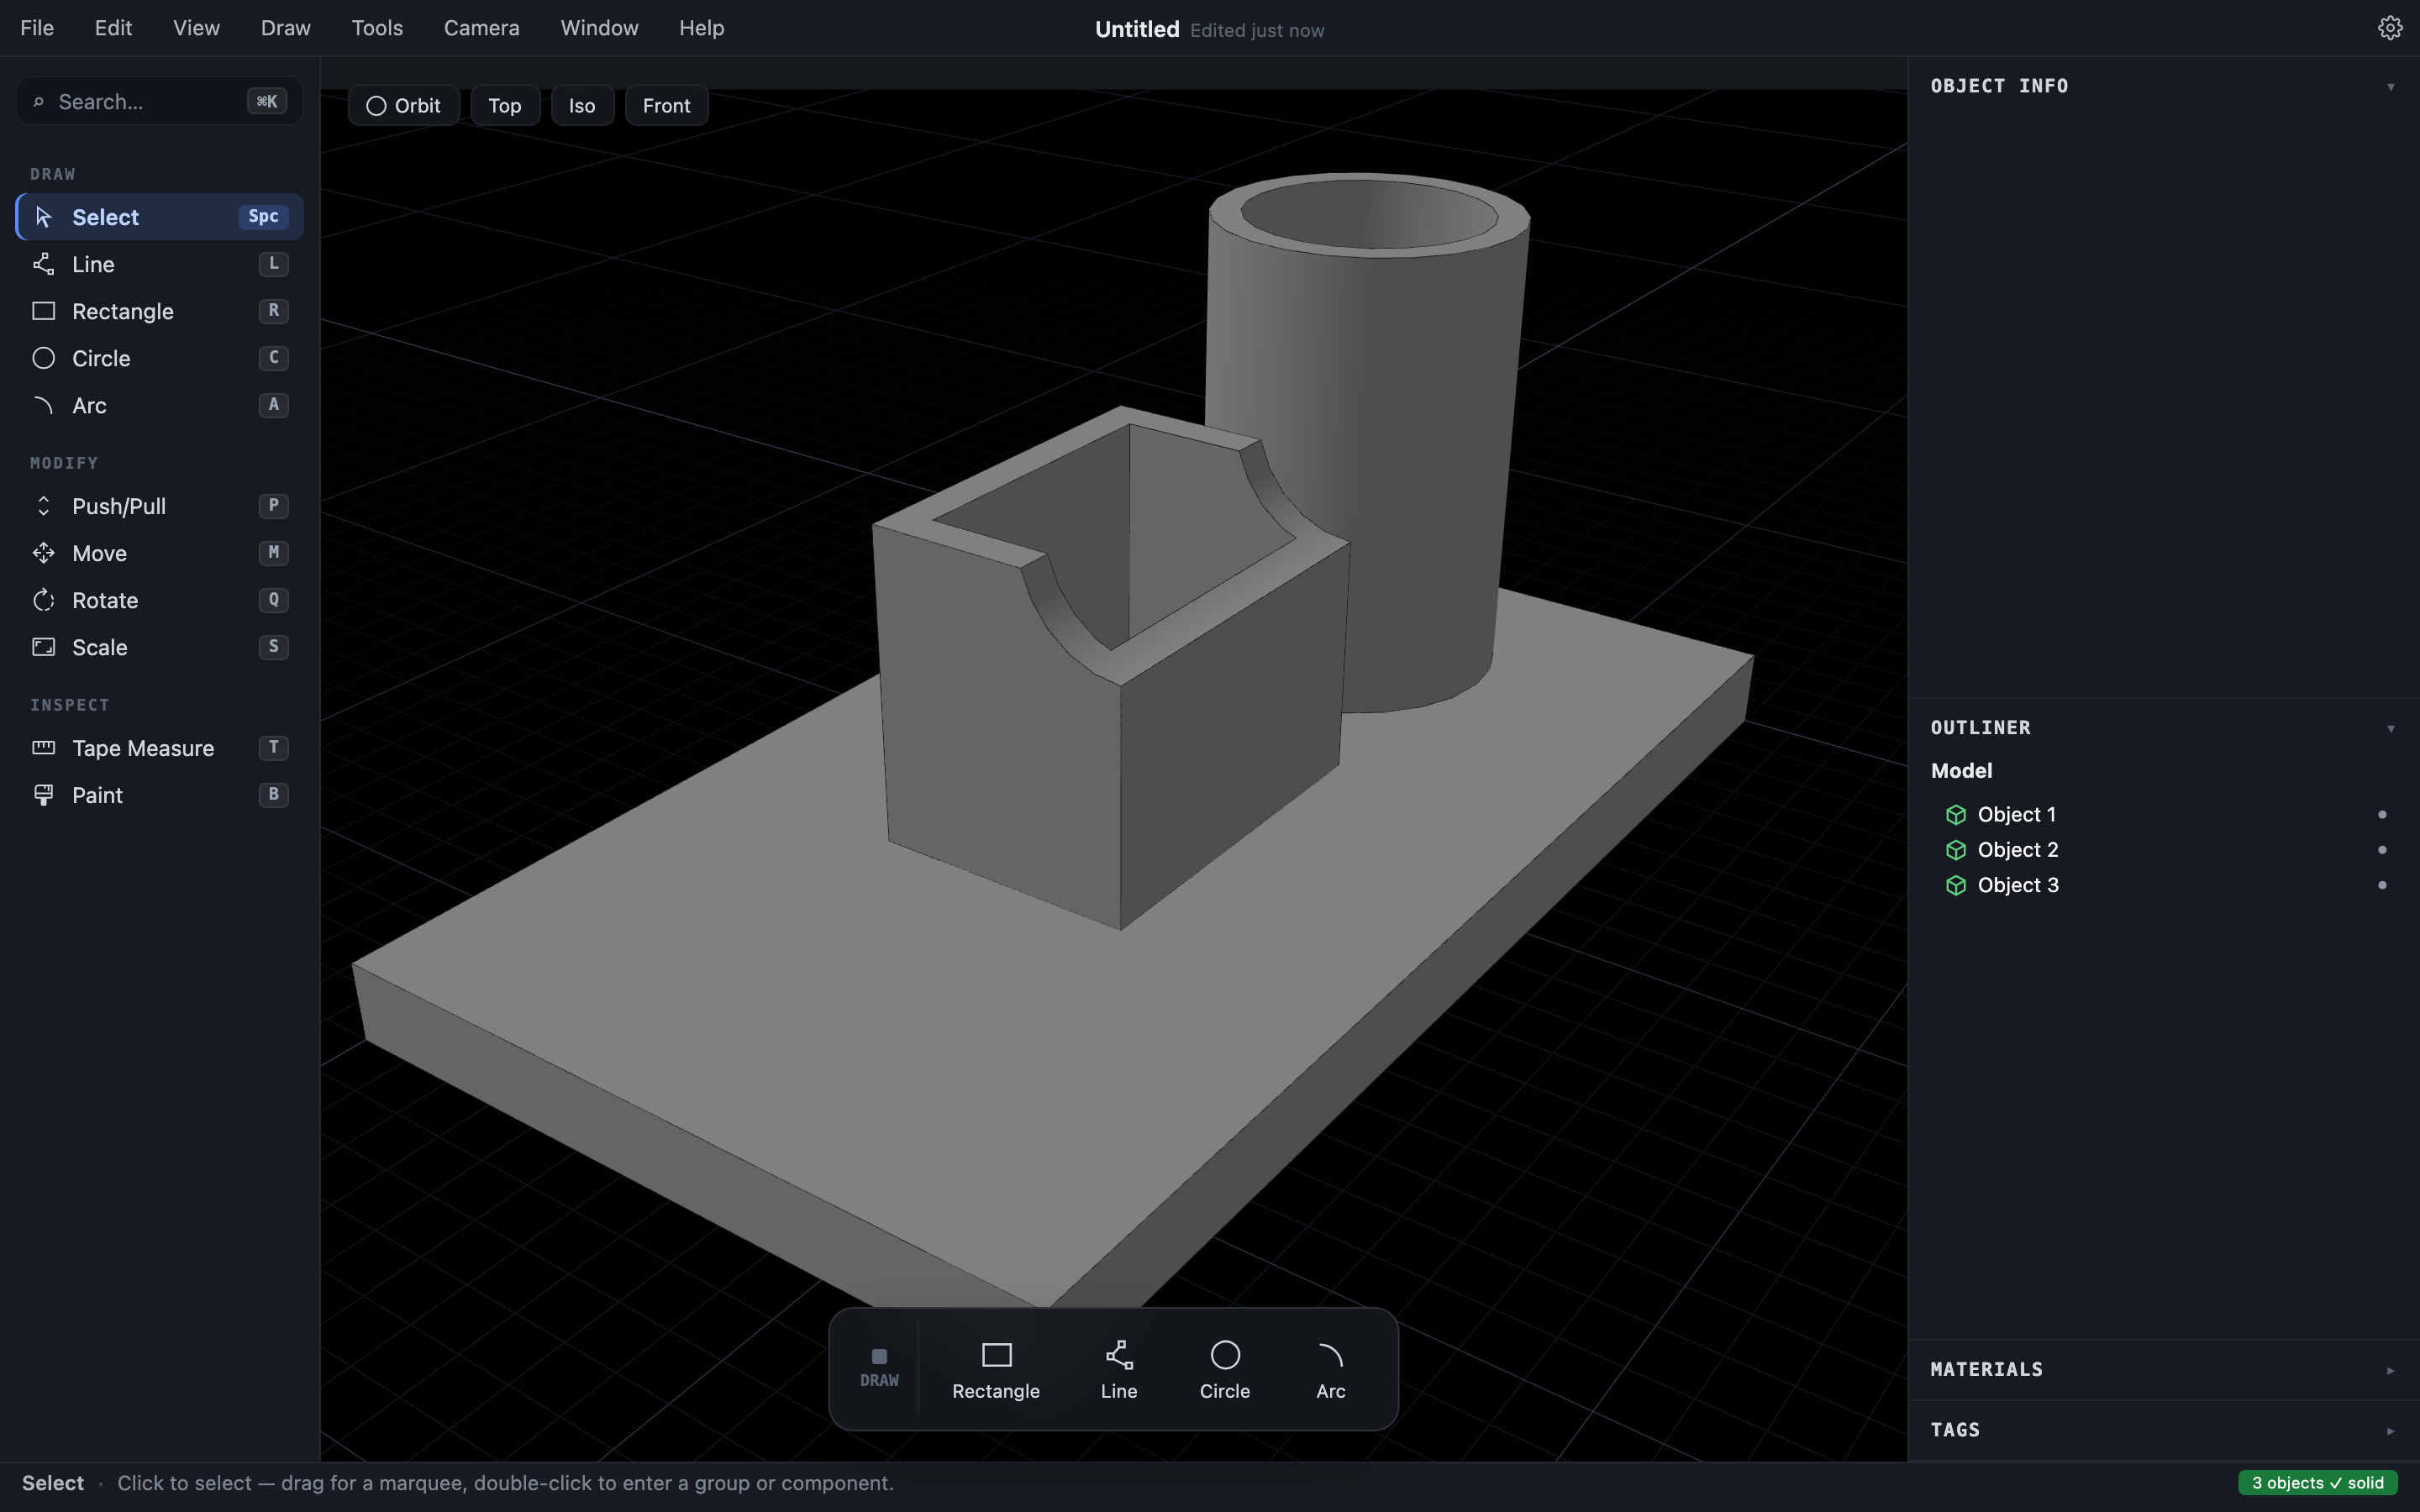Toggle visibility dot for Object 2

[x=2382, y=850]
